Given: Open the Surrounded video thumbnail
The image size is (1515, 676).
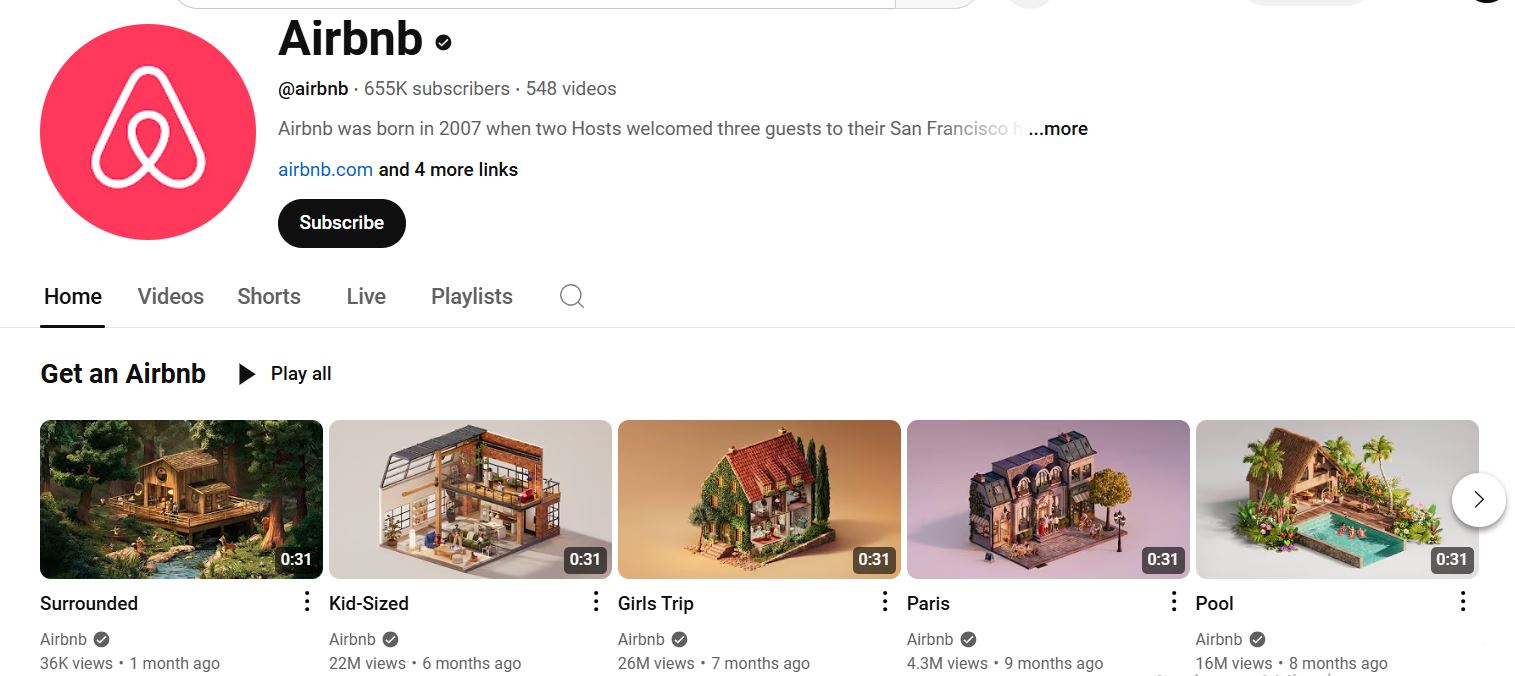Looking at the screenshot, I should tap(181, 499).
